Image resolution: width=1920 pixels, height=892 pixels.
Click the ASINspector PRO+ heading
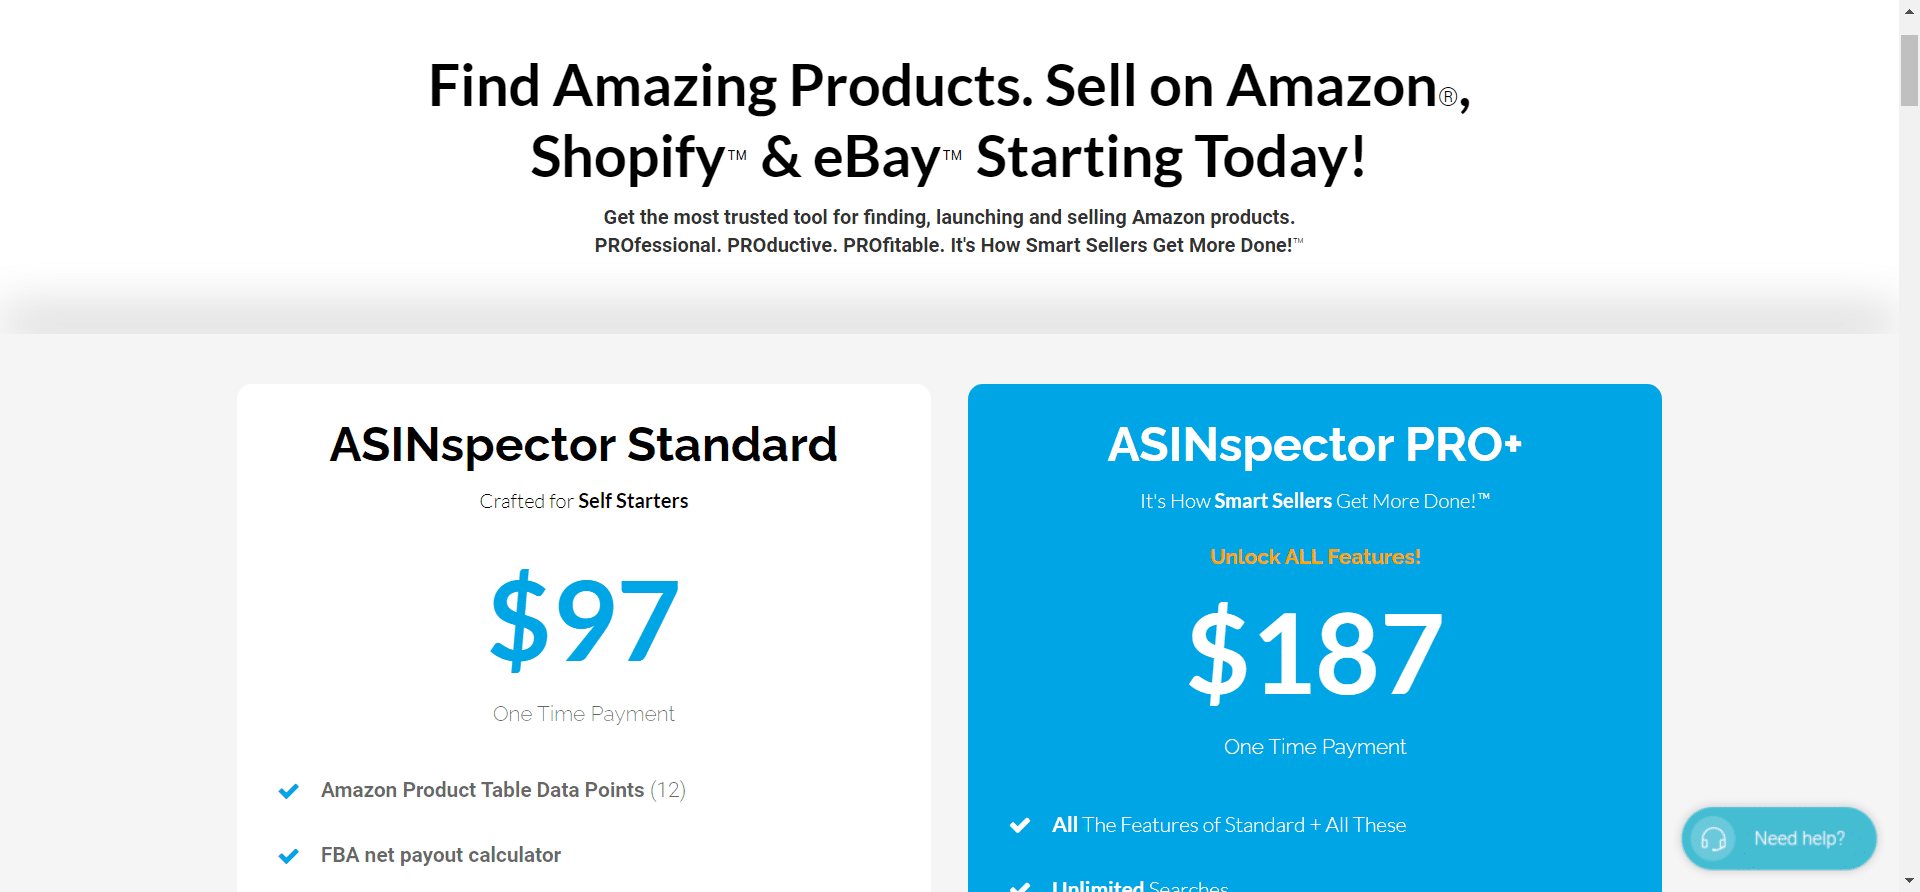tap(1315, 445)
